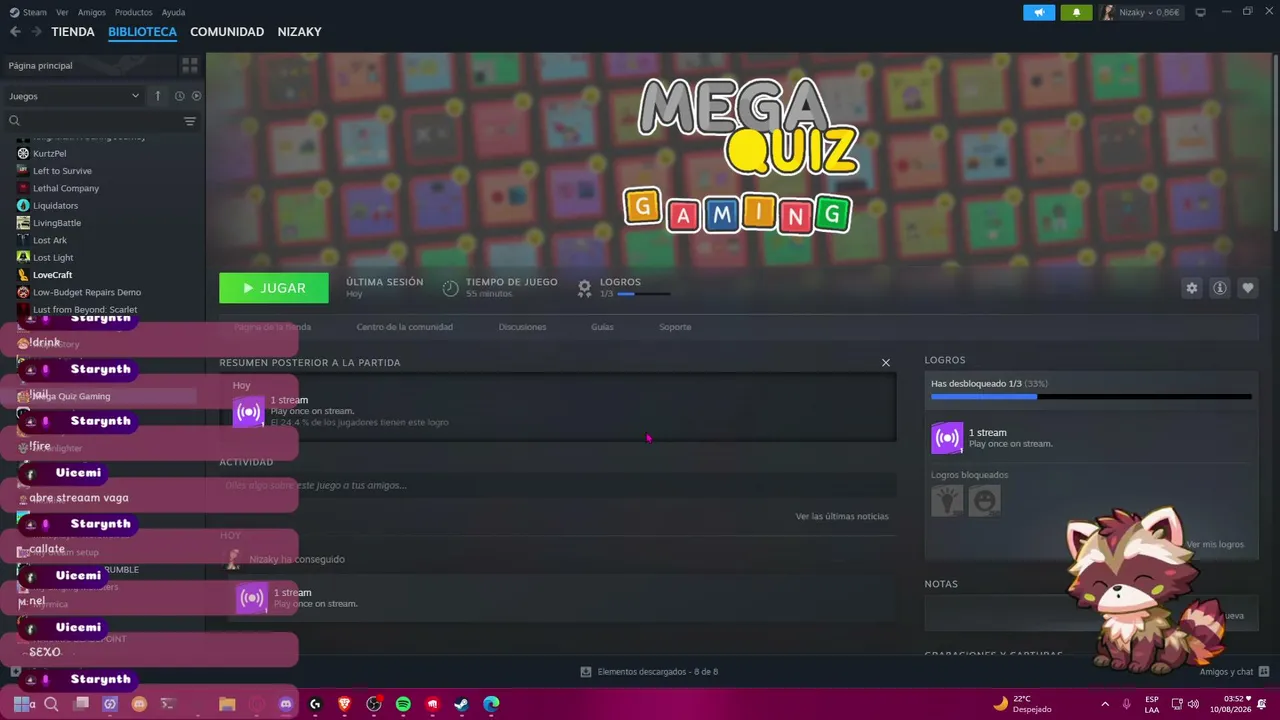The width and height of the screenshot is (1280, 720).
Task: Click the achievements 33% progress bar
Action: click(x=1091, y=397)
